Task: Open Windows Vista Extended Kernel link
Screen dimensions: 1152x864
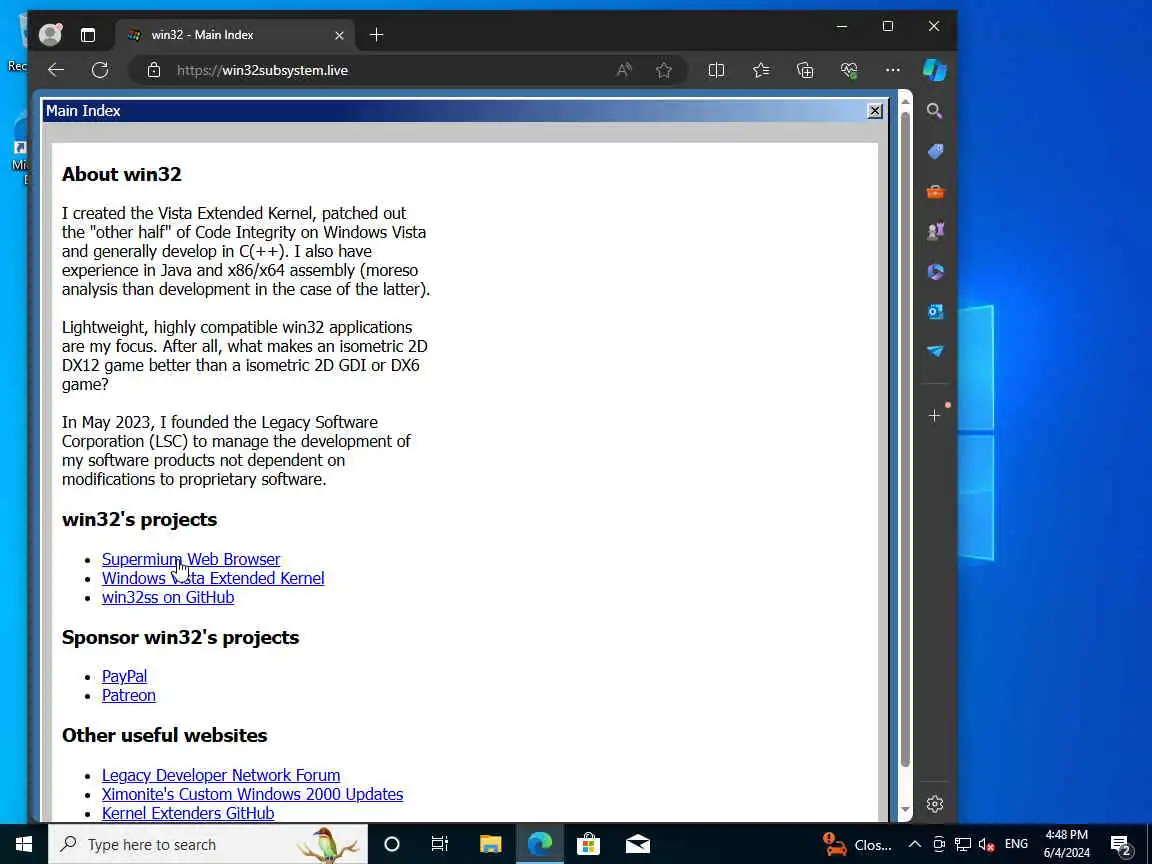Action: coord(213,578)
